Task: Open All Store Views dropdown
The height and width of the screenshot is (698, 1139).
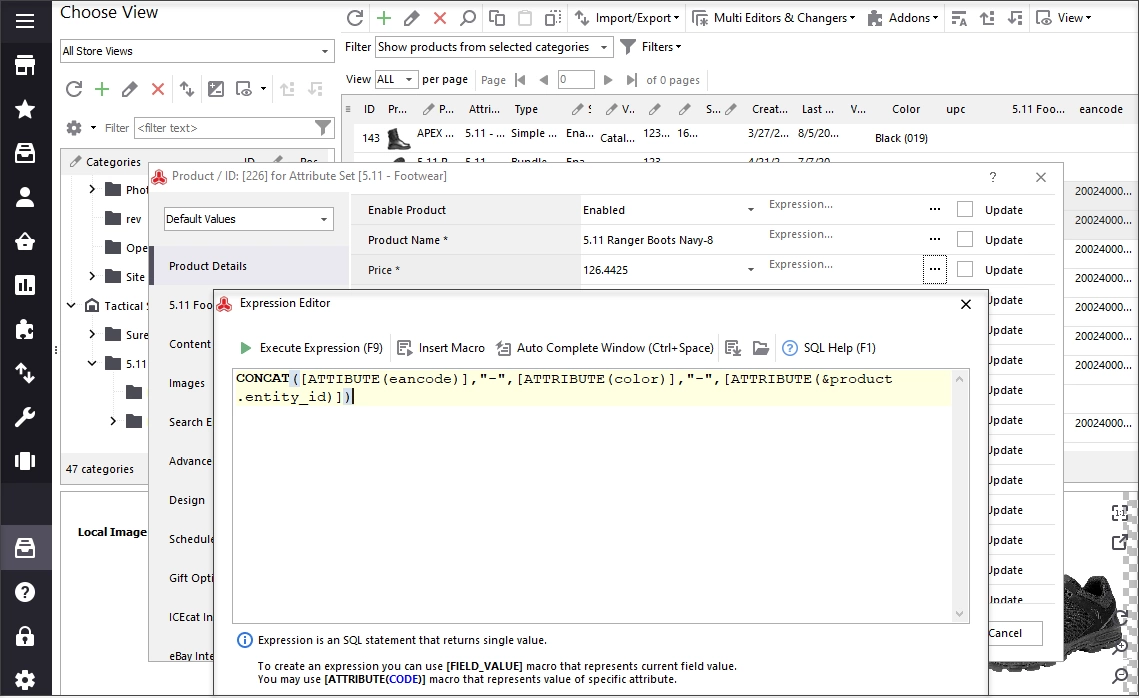Action: (x=197, y=51)
